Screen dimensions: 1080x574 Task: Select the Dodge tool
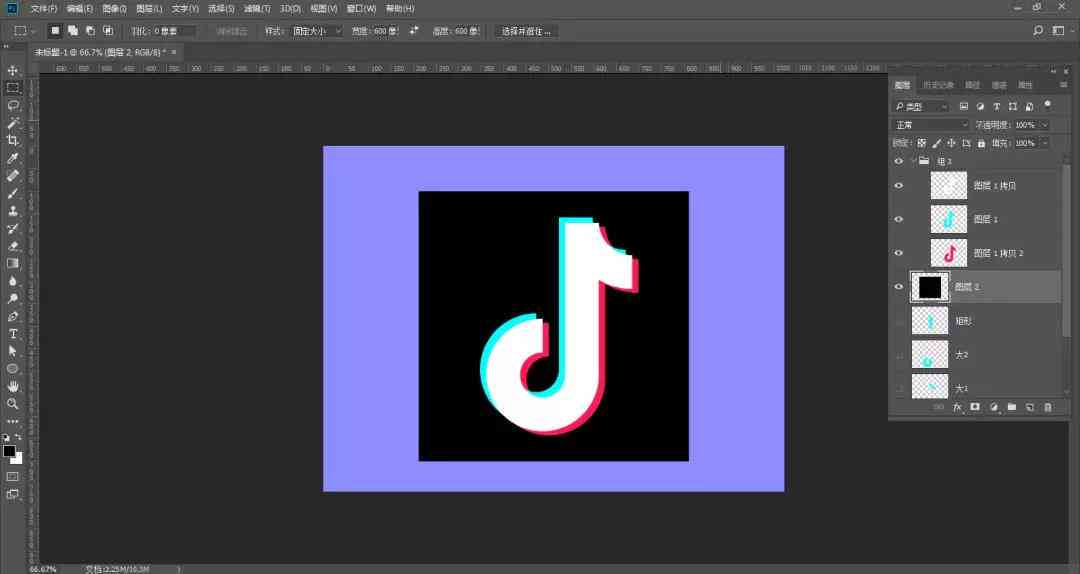(12, 298)
